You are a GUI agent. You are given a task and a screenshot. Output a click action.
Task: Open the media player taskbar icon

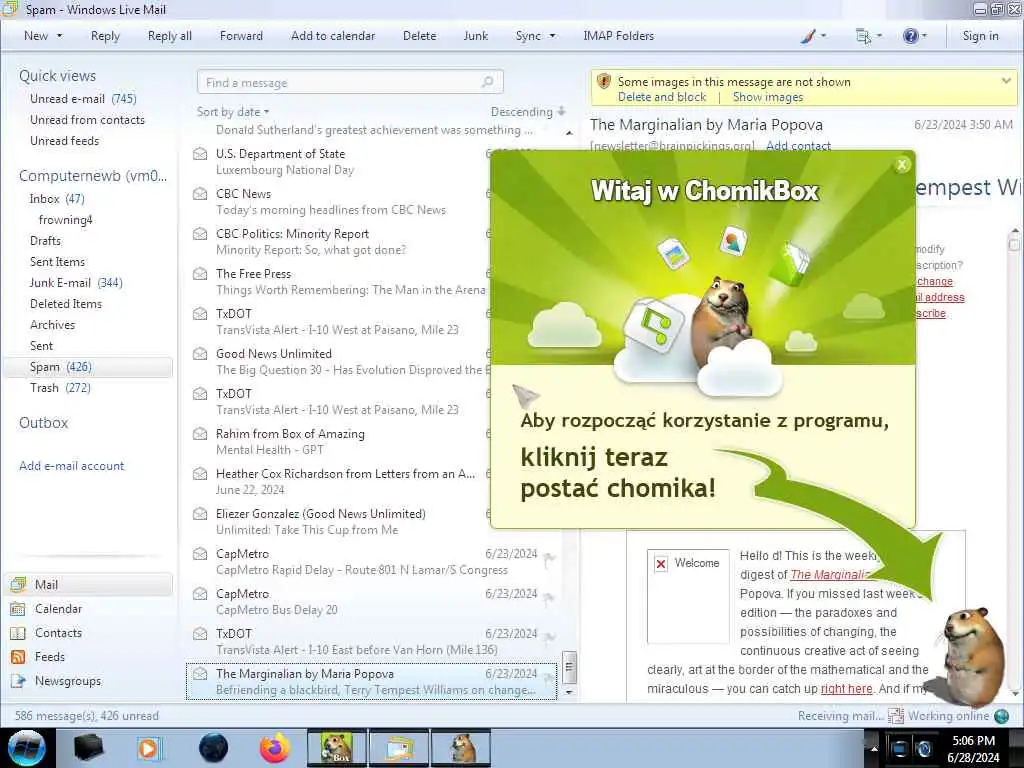point(149,748)
